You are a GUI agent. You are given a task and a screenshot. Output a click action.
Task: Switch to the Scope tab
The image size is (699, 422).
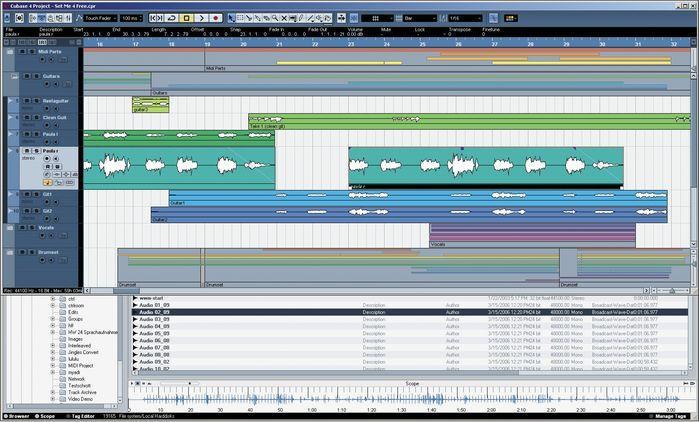pyautogui.click(x=45, y=416)
